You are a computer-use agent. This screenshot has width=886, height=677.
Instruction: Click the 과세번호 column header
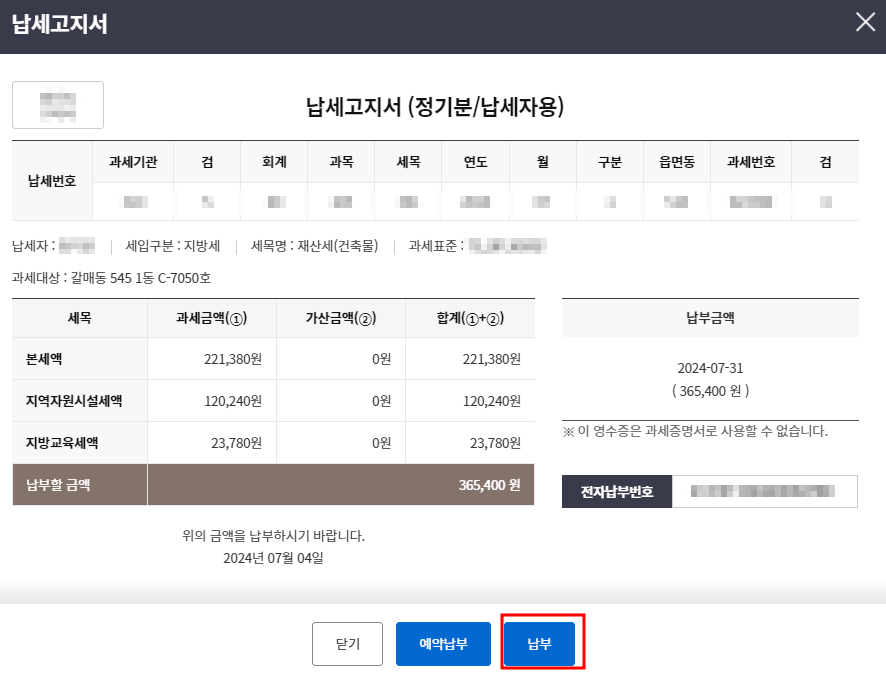click(x=750, y=162)
